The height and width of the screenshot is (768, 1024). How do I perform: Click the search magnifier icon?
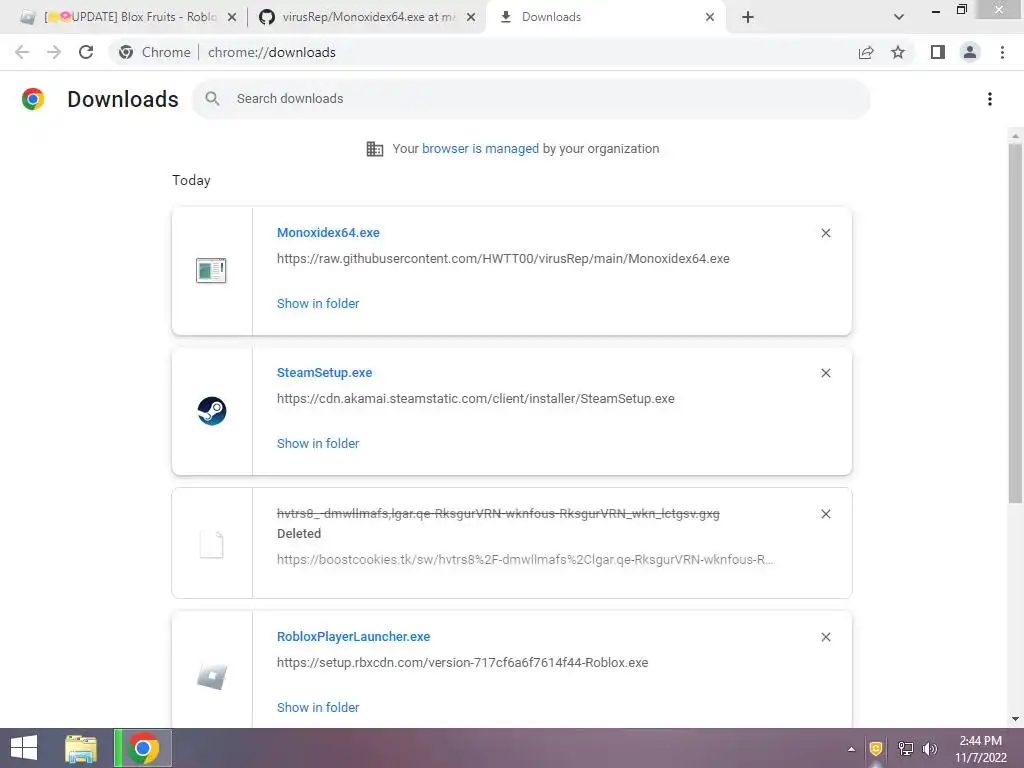point(212,99)
